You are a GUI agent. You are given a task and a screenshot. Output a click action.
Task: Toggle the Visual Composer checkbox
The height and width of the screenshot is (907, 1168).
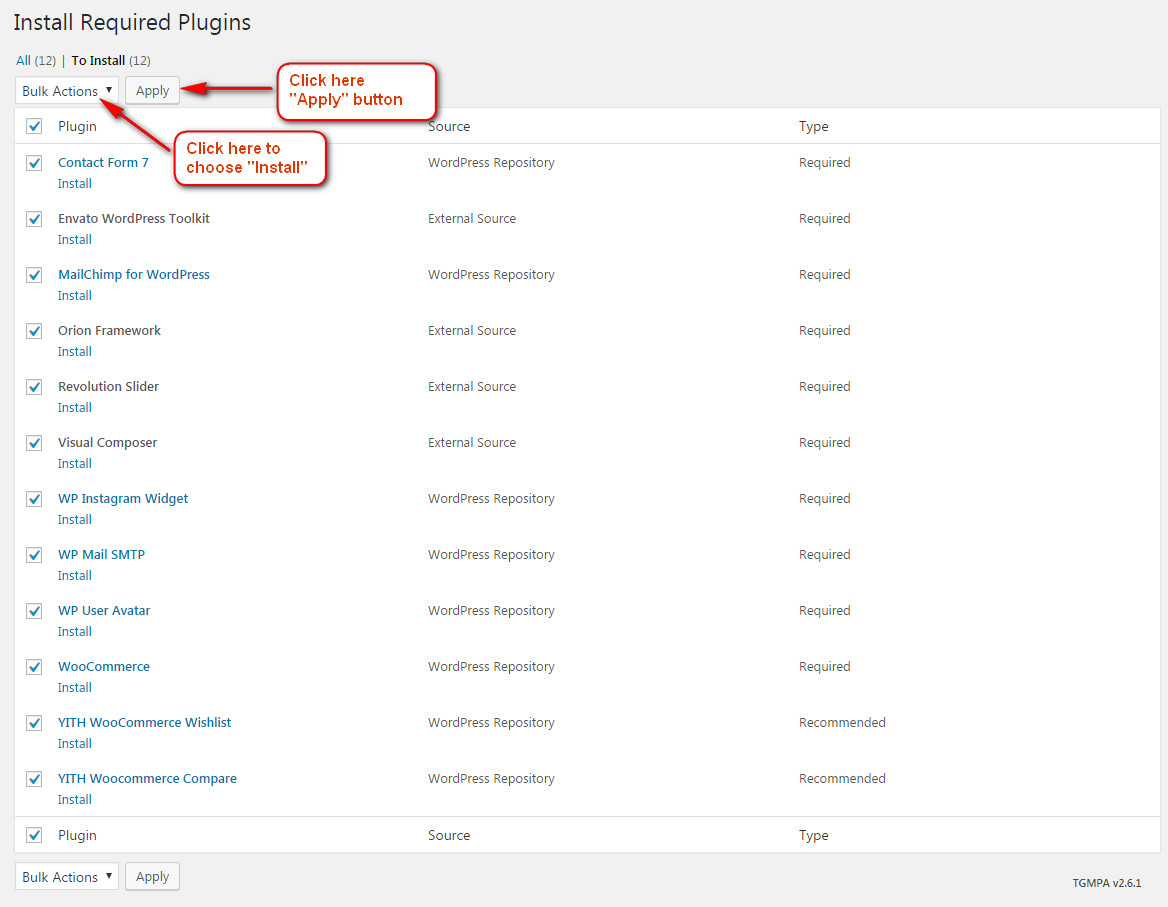point(34,443)
